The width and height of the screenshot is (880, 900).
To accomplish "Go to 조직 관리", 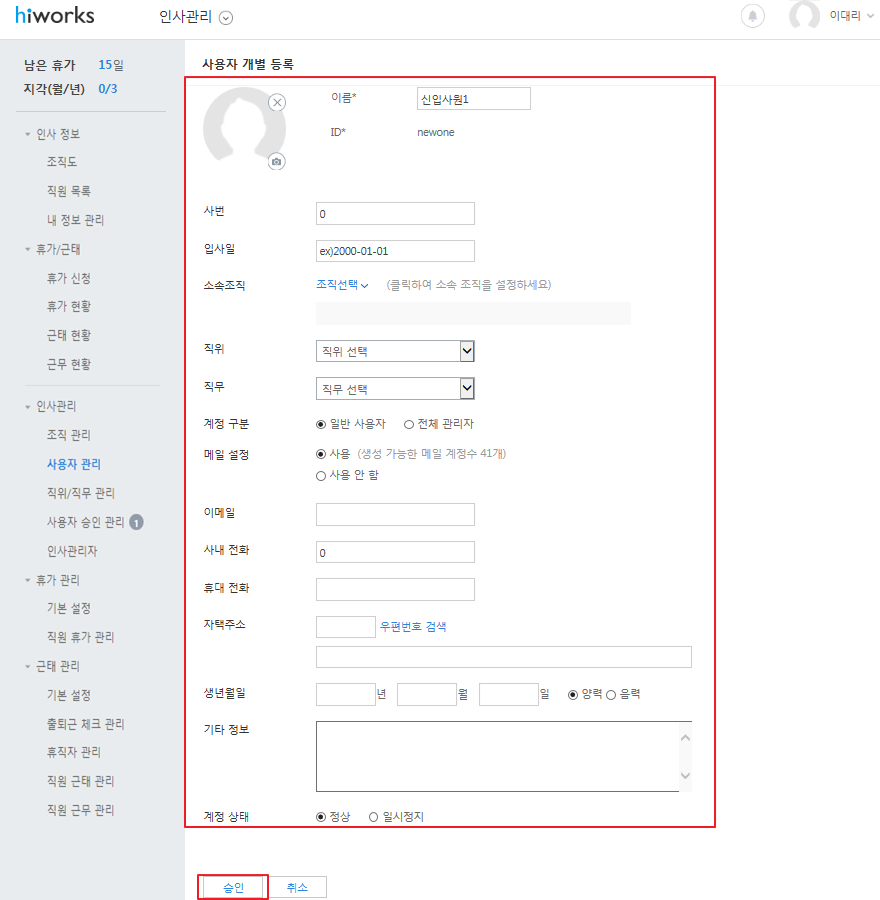I will click(68, 435).
